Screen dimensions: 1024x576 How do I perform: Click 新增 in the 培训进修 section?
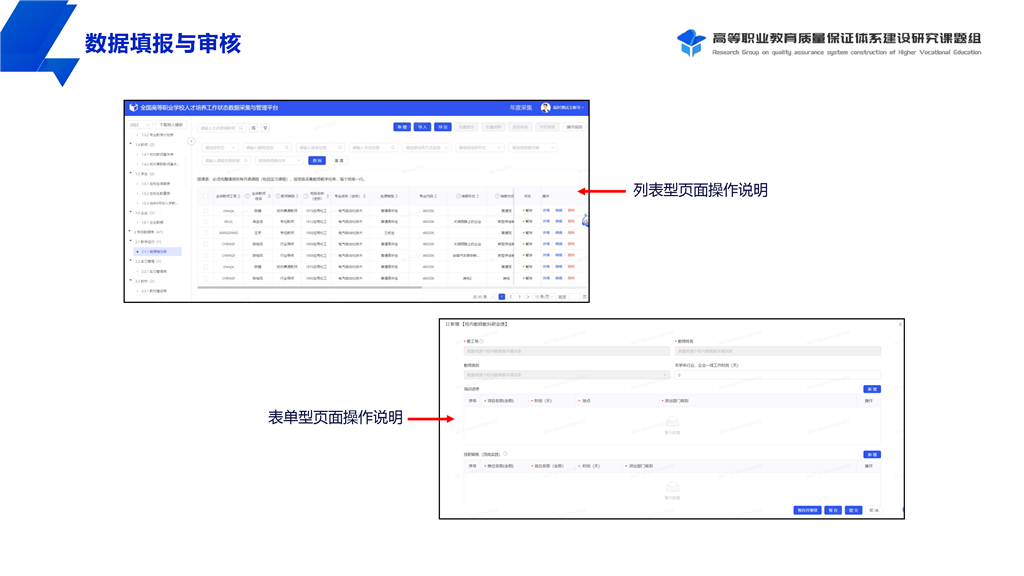[x=872, y=389]
